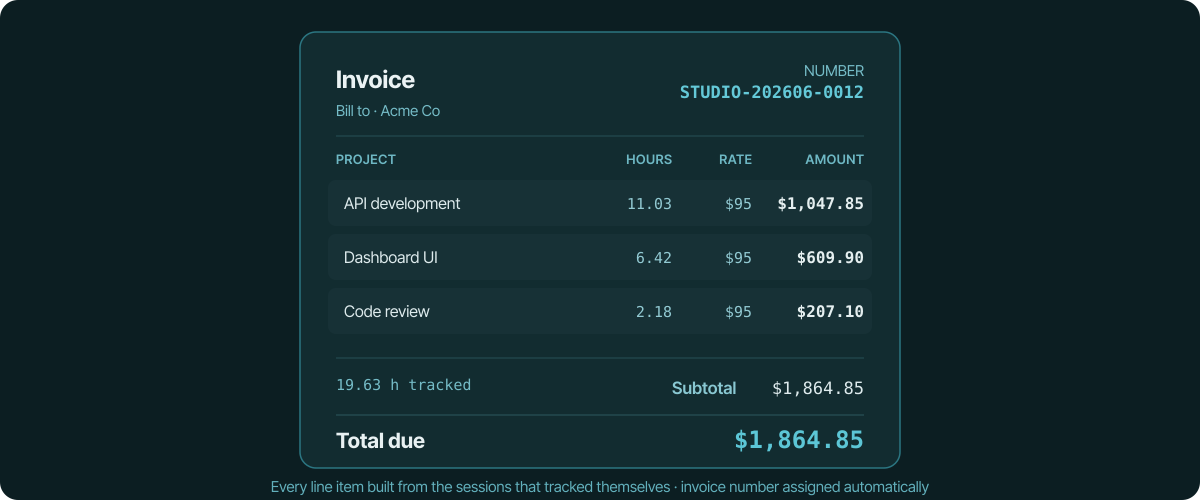
Task: Click the '19.63 h tracked' text
Action: pyautogui.click(x=403, y=384)
